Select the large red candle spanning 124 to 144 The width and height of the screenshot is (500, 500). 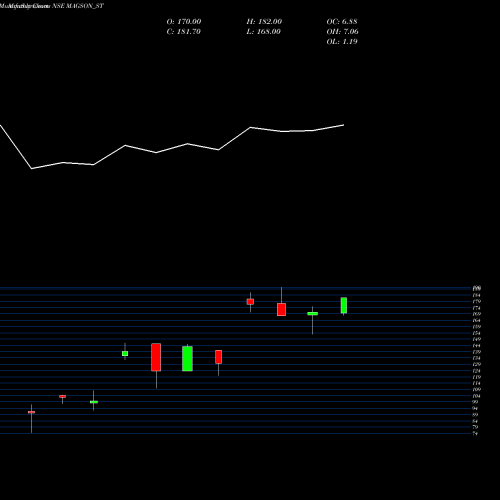(x=156, y=357)
